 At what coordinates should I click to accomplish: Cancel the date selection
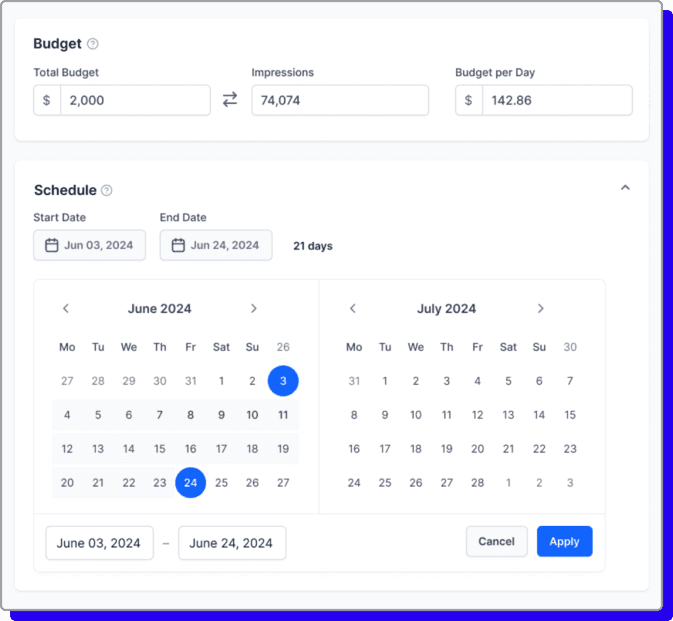coord(496,541)
